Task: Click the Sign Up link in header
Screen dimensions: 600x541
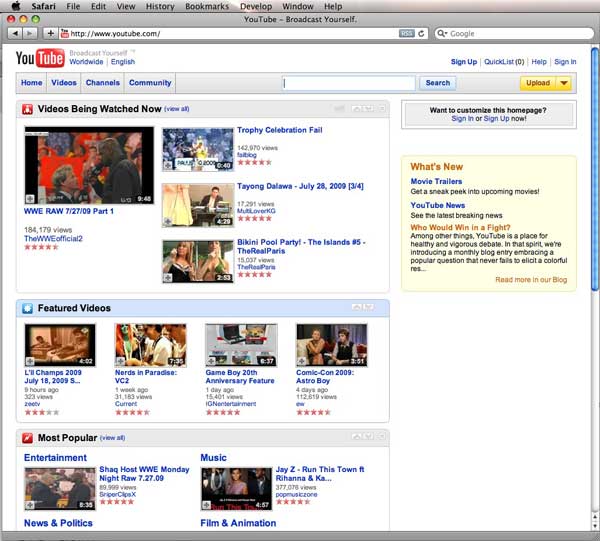Action: [464, 62]
